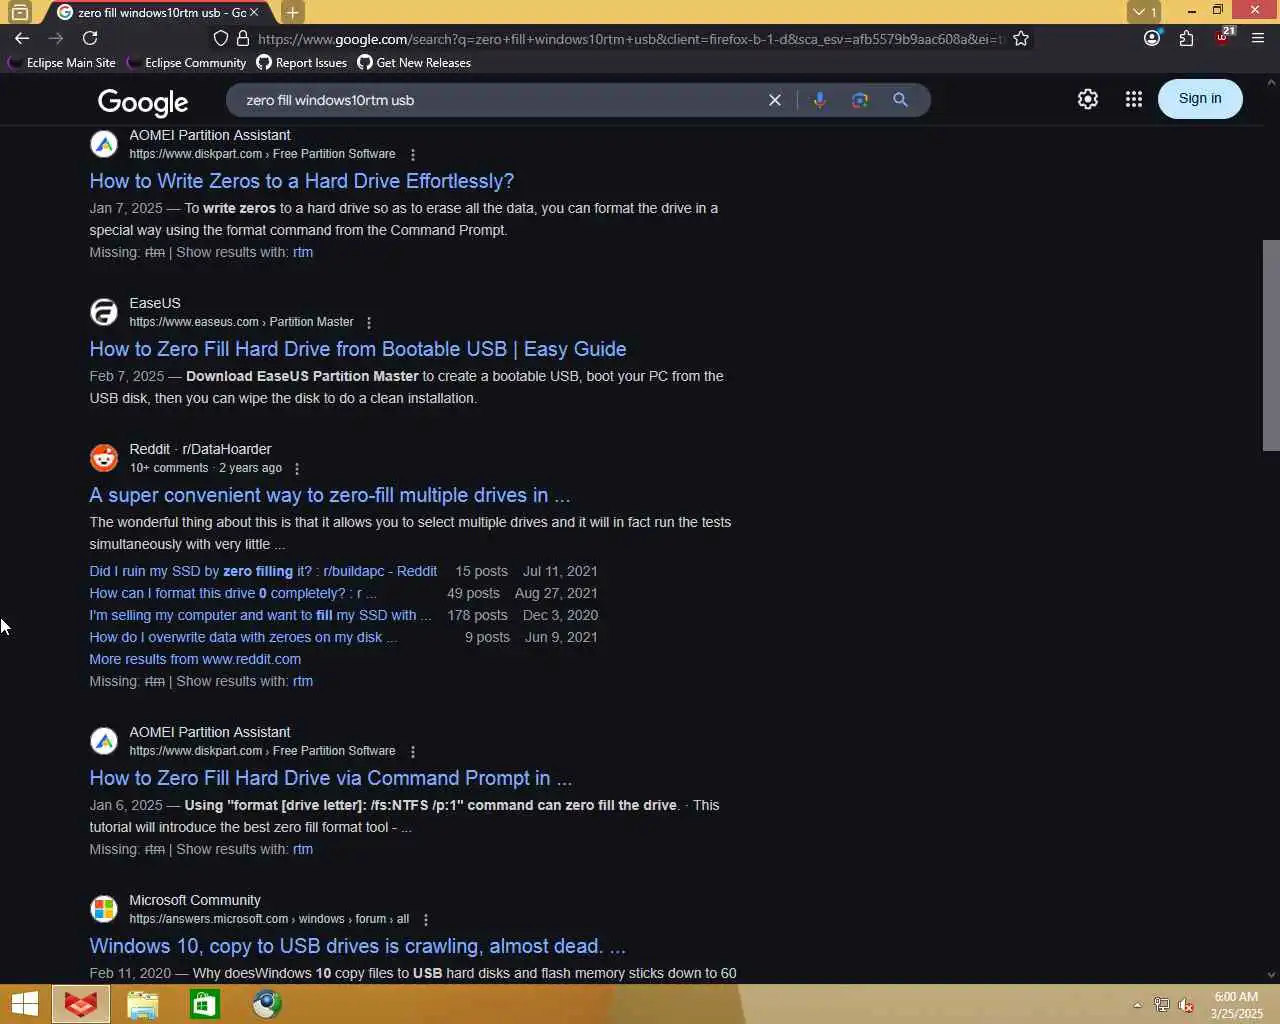The image size is (1280, 1024).
Task: Click the muted volume tray icon
Action: (1186, 1005)
